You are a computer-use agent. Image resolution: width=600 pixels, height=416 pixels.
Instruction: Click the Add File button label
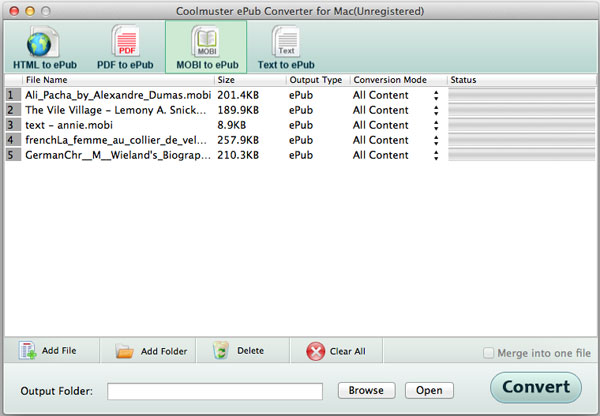(59, 351)
